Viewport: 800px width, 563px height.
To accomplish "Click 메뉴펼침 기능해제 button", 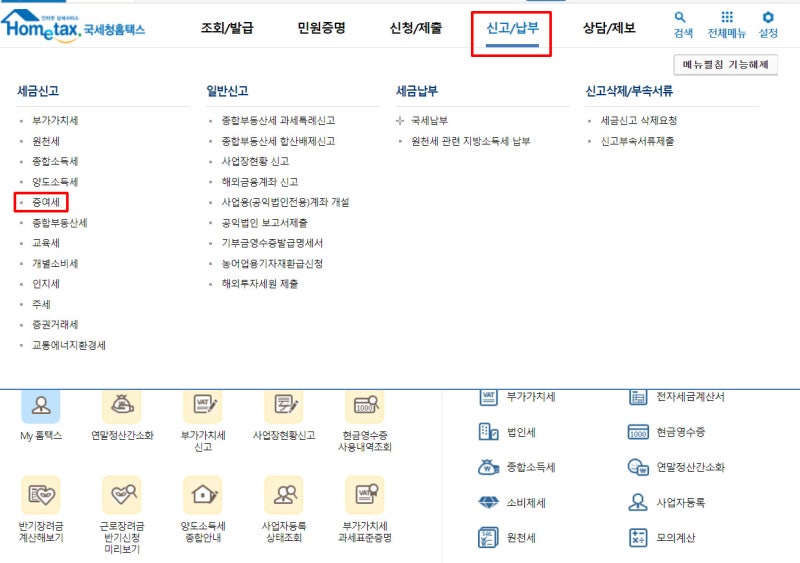I will pos(726,65).
